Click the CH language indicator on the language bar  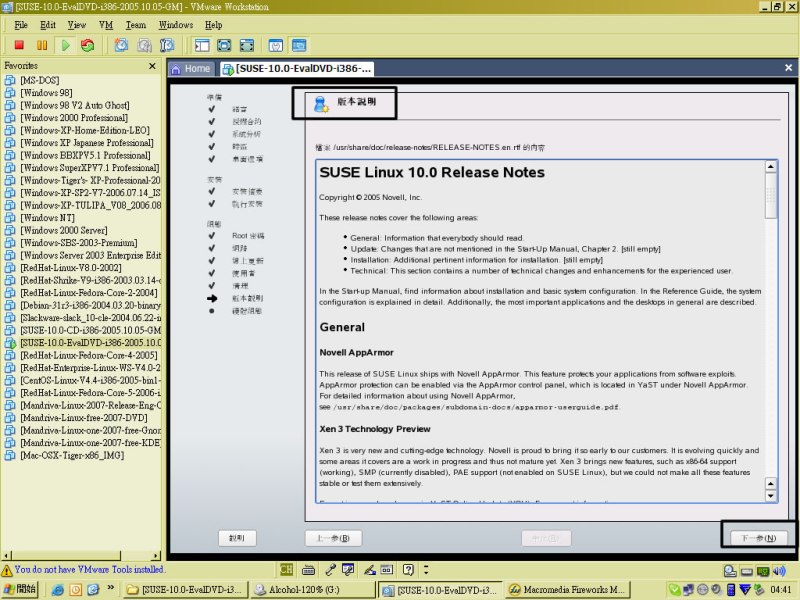(x=286, y=569)
